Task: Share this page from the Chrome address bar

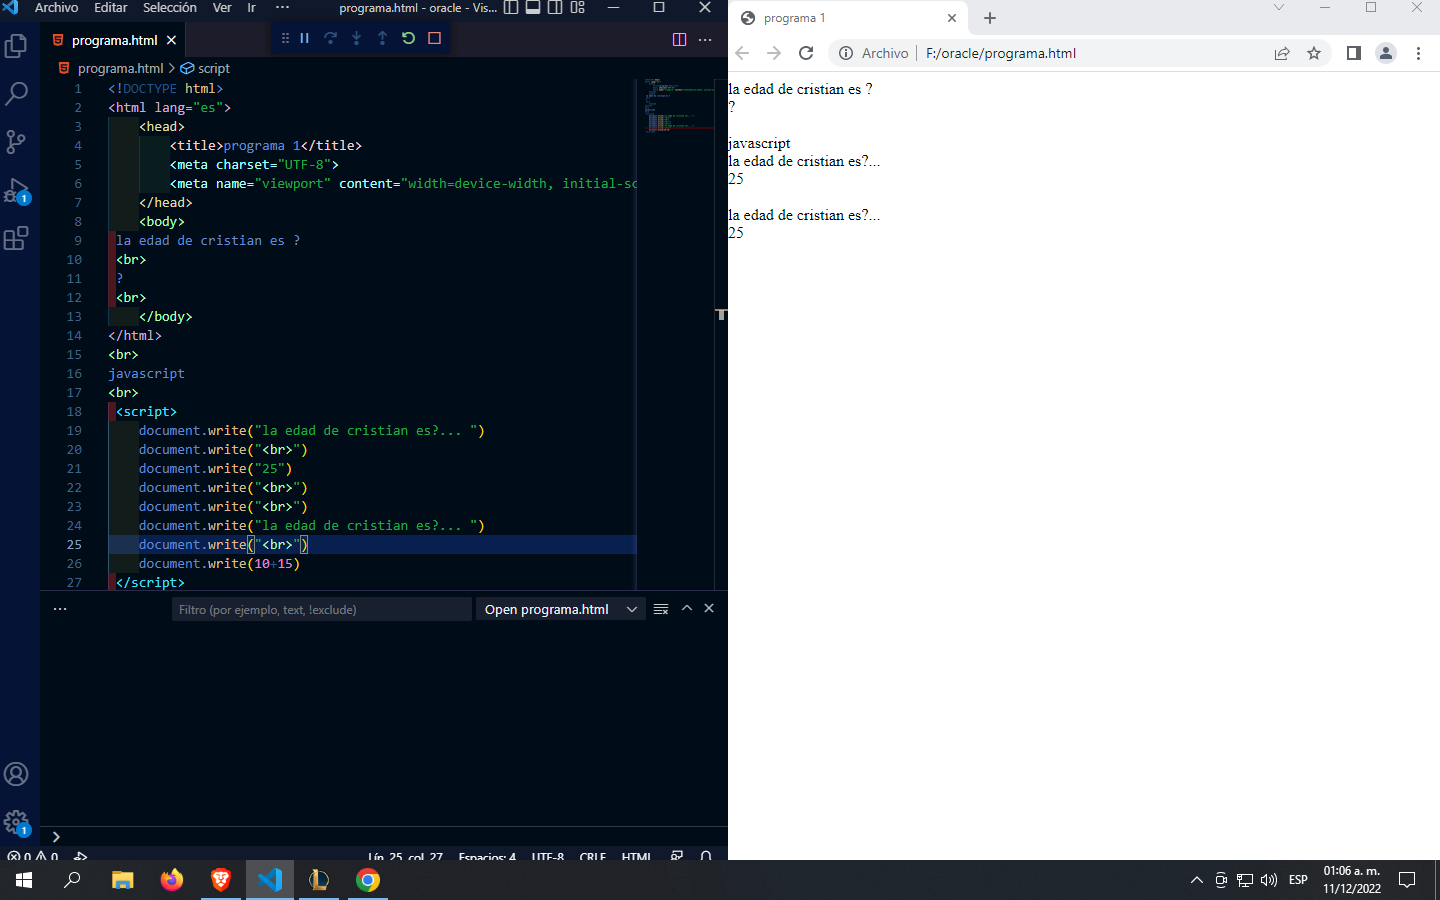Action: coord(1282,53)
